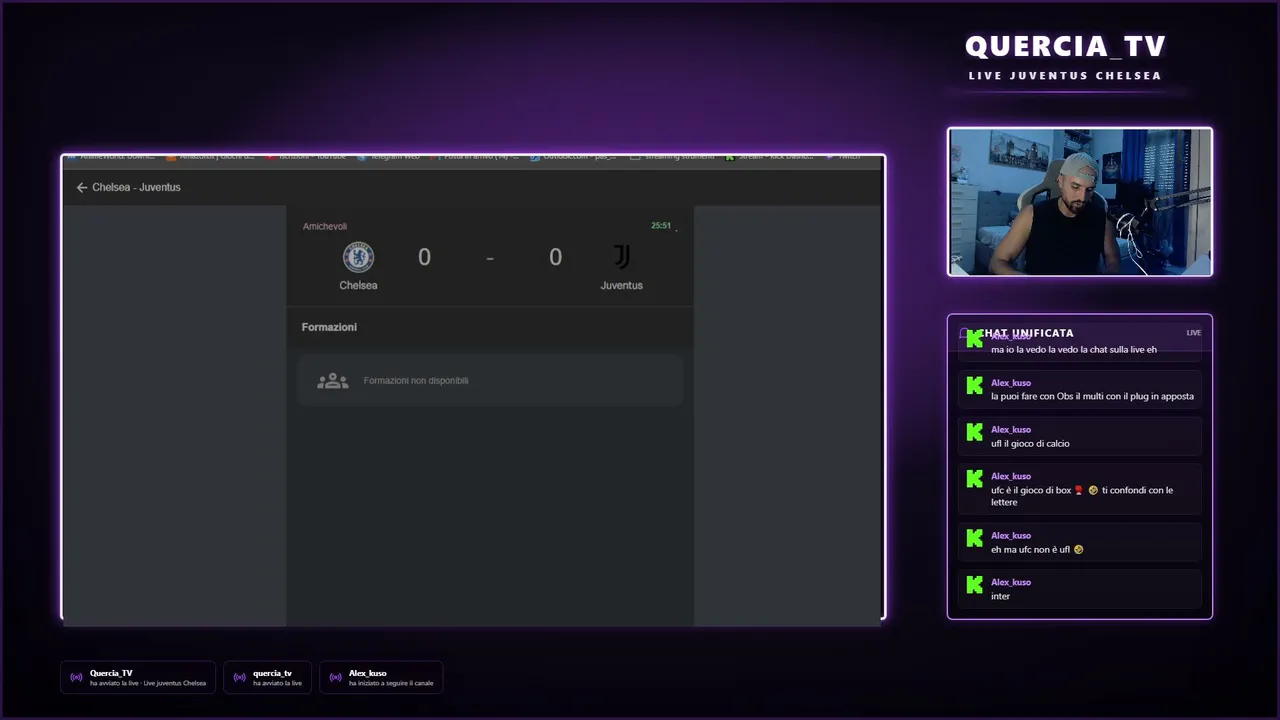Click the broadcast icon in the Alex_kuso follow alert
This screenshot has height=720, width=1280.
pos(335,678)
